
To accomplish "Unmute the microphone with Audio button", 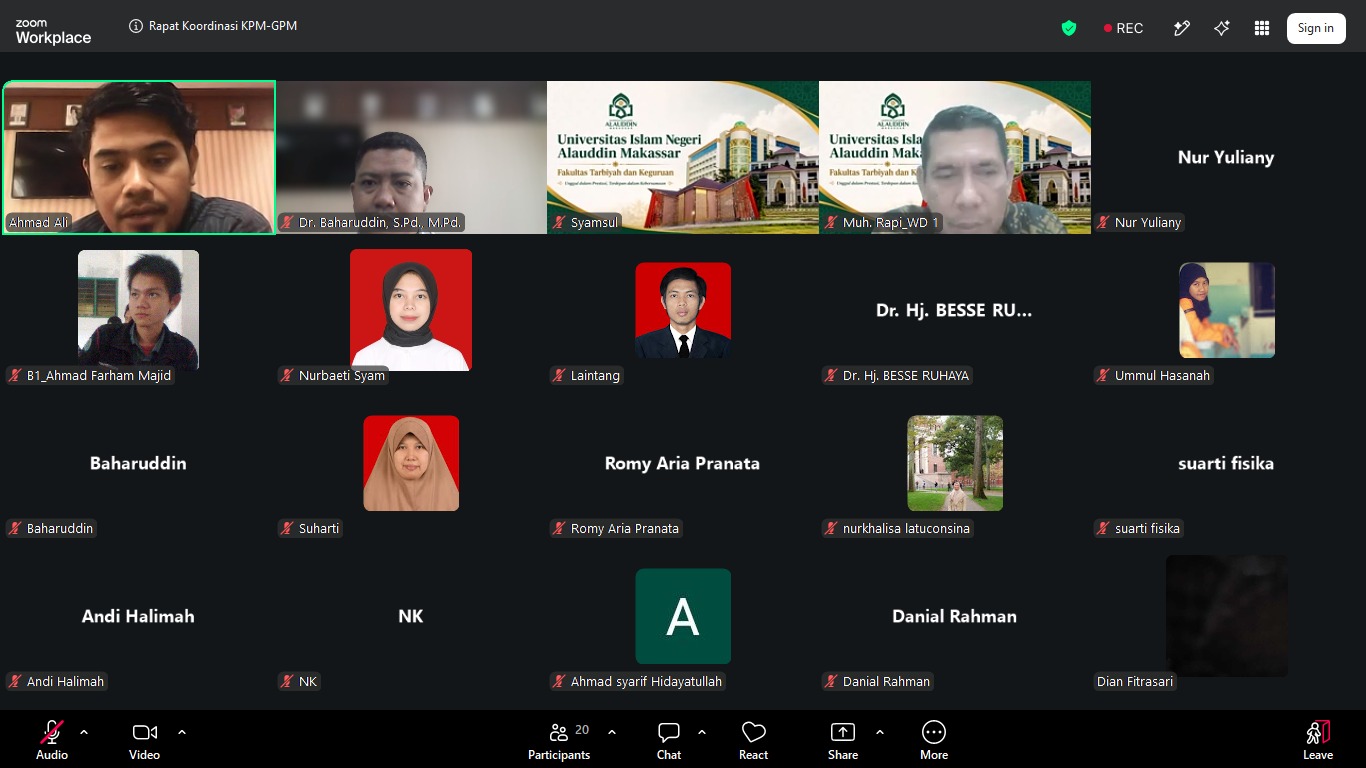I will (52, 741).
